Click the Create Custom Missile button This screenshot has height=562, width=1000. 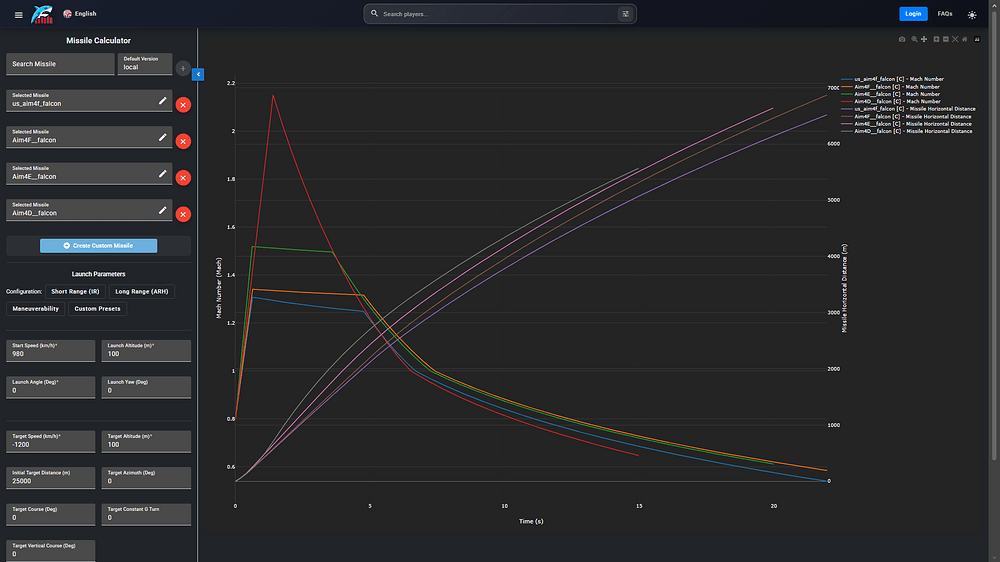click(x=98, y=246)
